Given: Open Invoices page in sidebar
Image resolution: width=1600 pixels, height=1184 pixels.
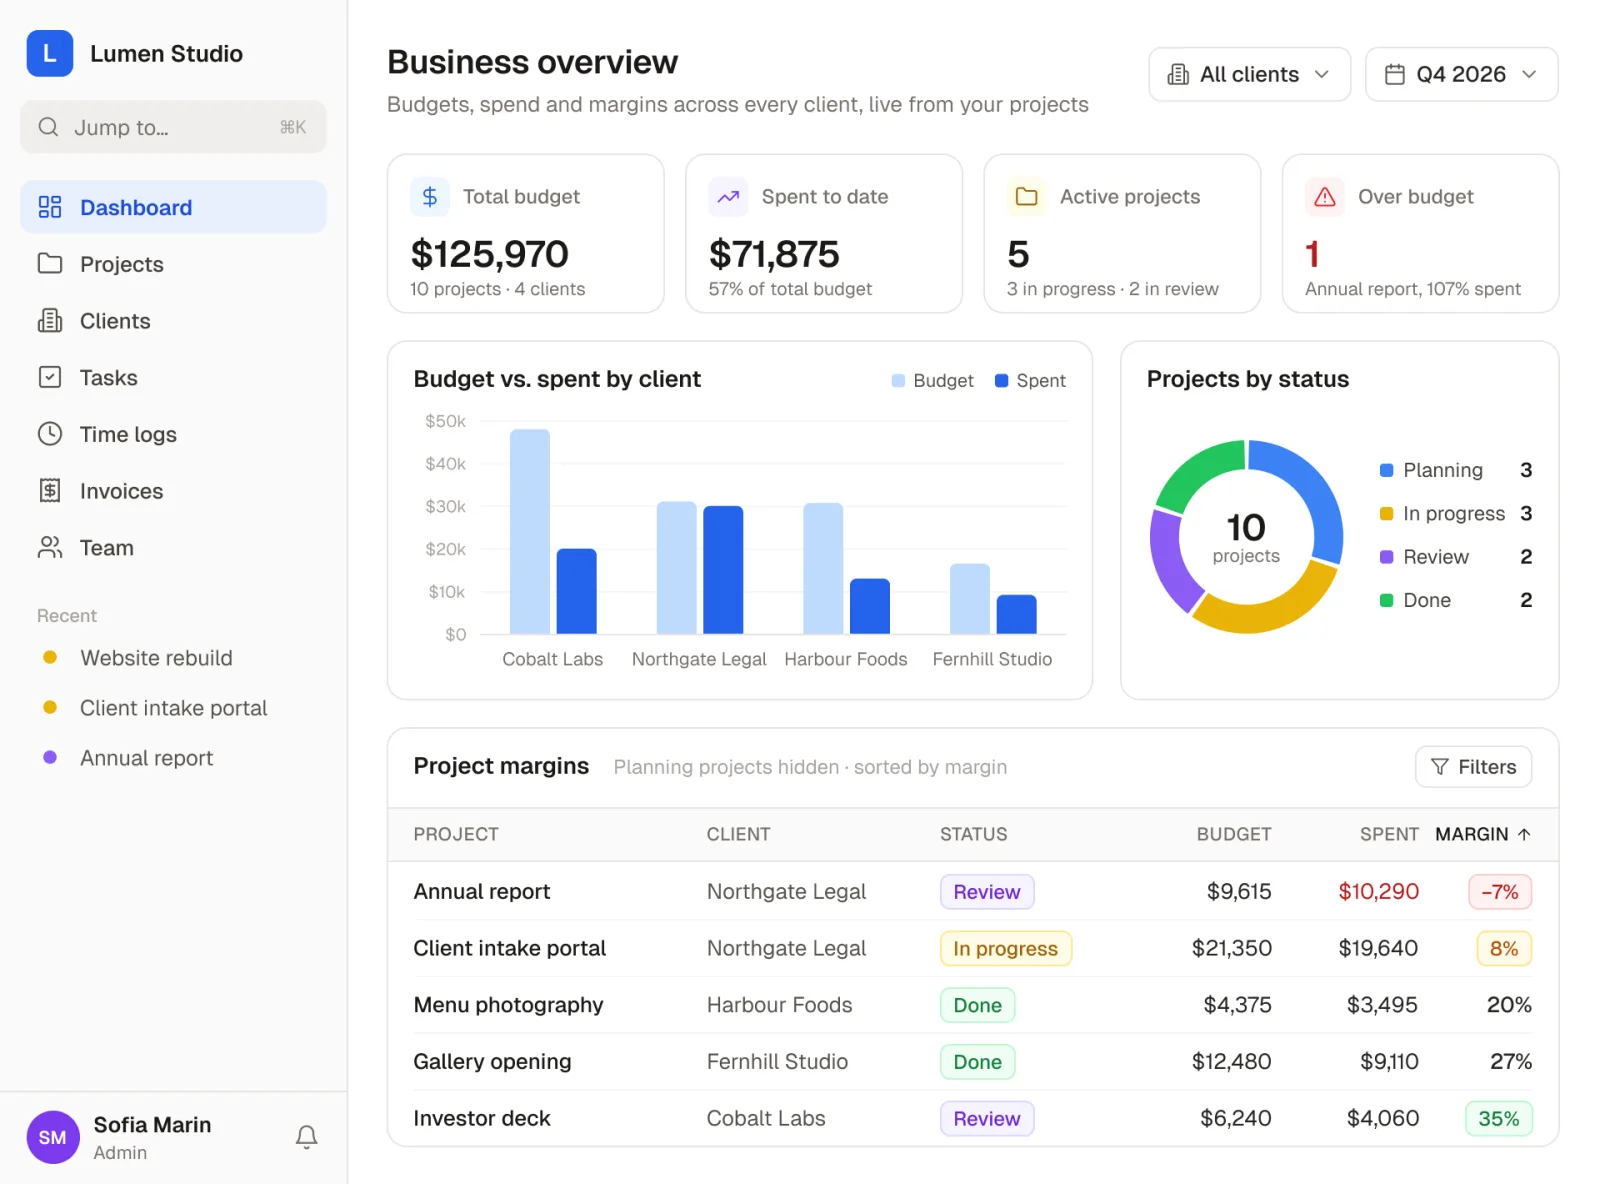Looking at the screenshot, I should point(173,491).
